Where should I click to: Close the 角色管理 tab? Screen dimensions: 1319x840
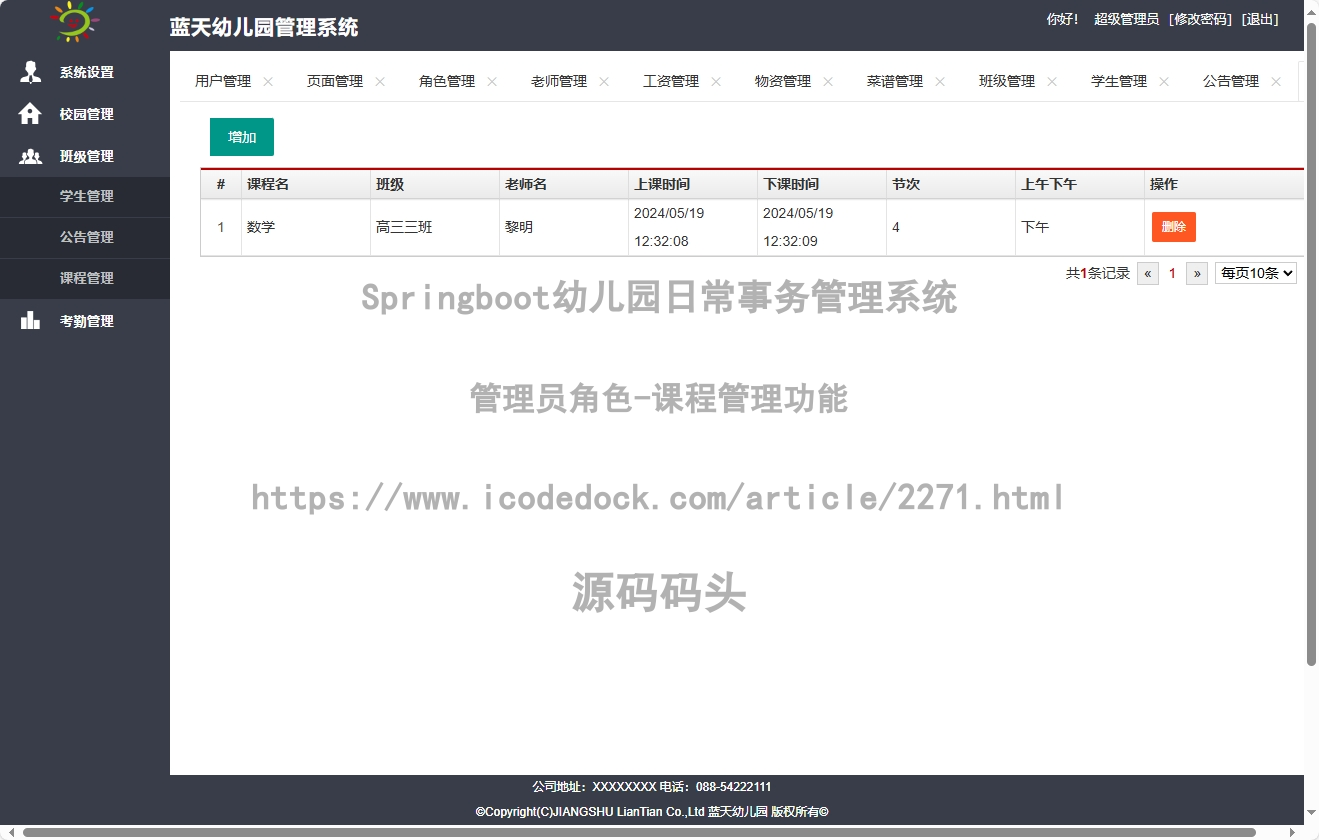click(492, 82)
